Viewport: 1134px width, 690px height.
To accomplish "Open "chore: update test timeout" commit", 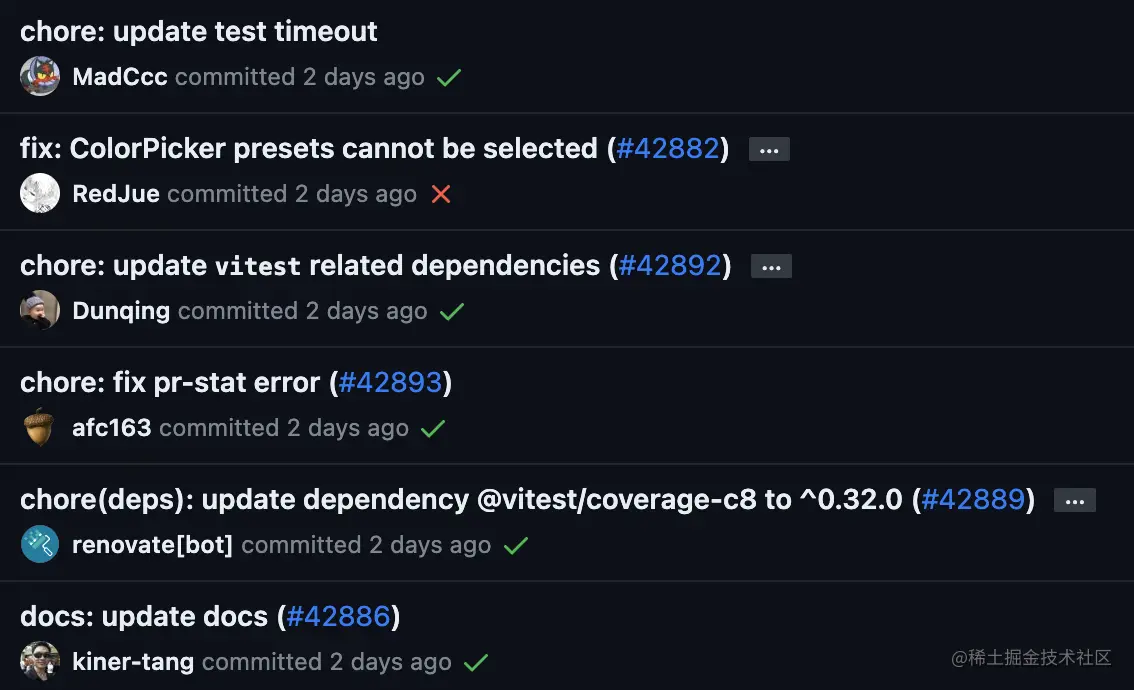I will point(199,31).
